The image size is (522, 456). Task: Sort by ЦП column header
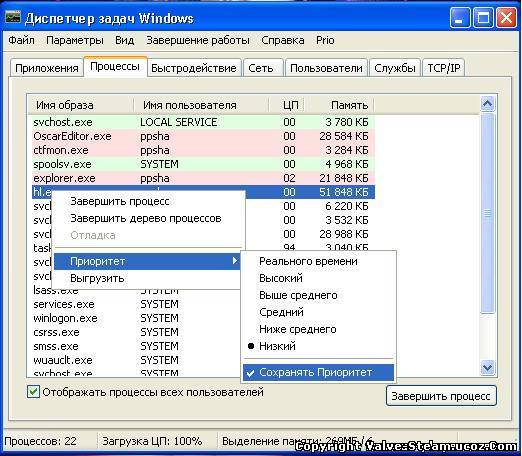(287, 105)
